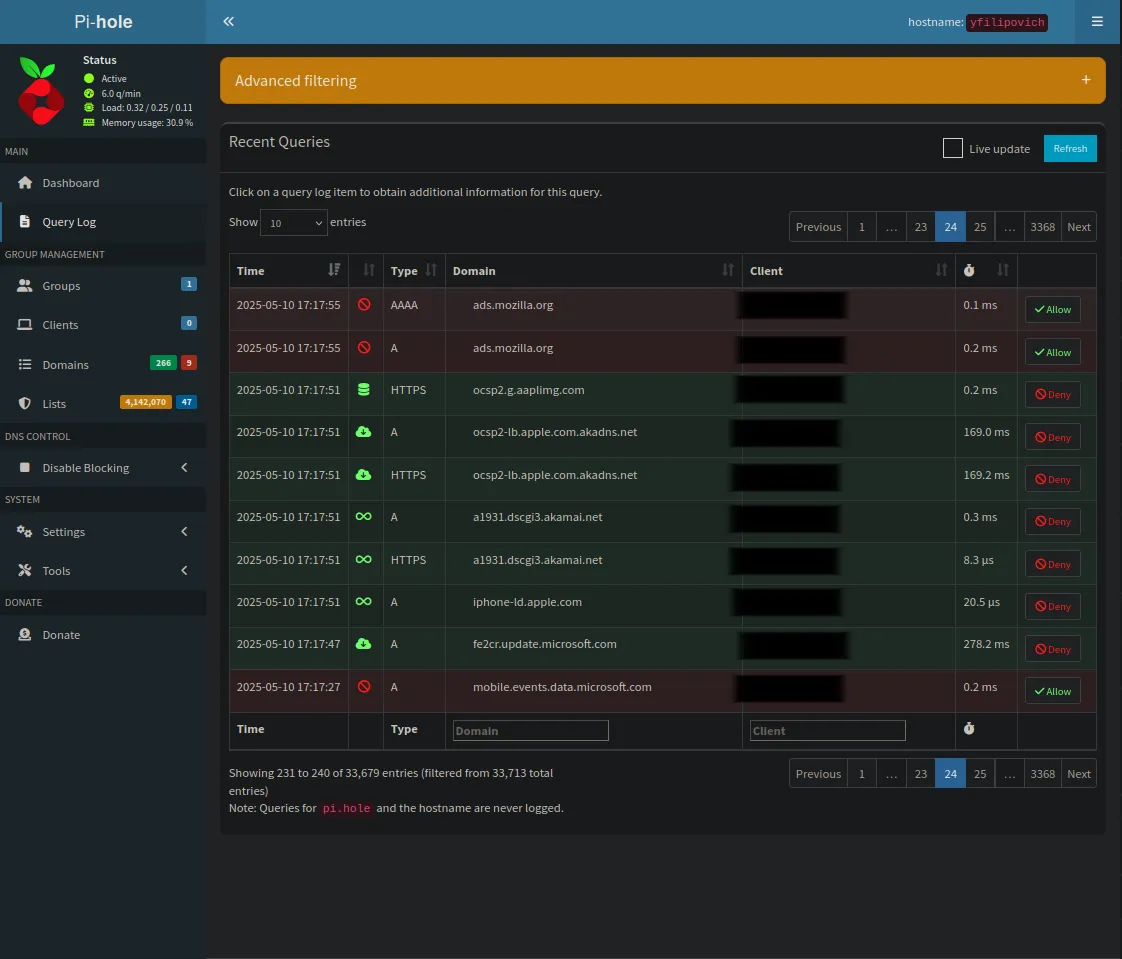Image resolution: width=1122 pixels, height=959 pixels.
Task: Sort by the Type column sort icon
Action: (431, 270)
